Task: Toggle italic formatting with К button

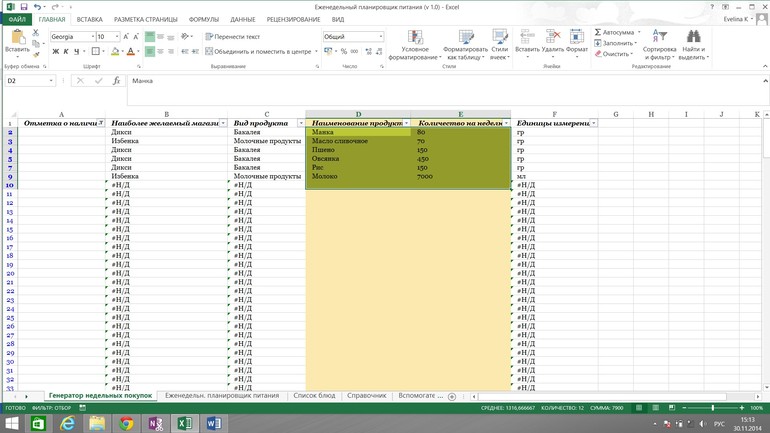Action: tap(66, 52)
